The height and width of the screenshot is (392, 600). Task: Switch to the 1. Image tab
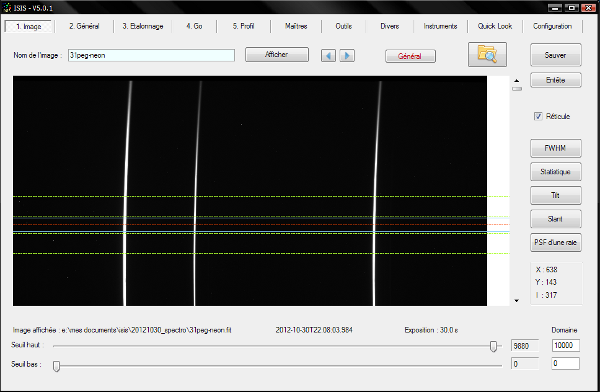[29, 26]
